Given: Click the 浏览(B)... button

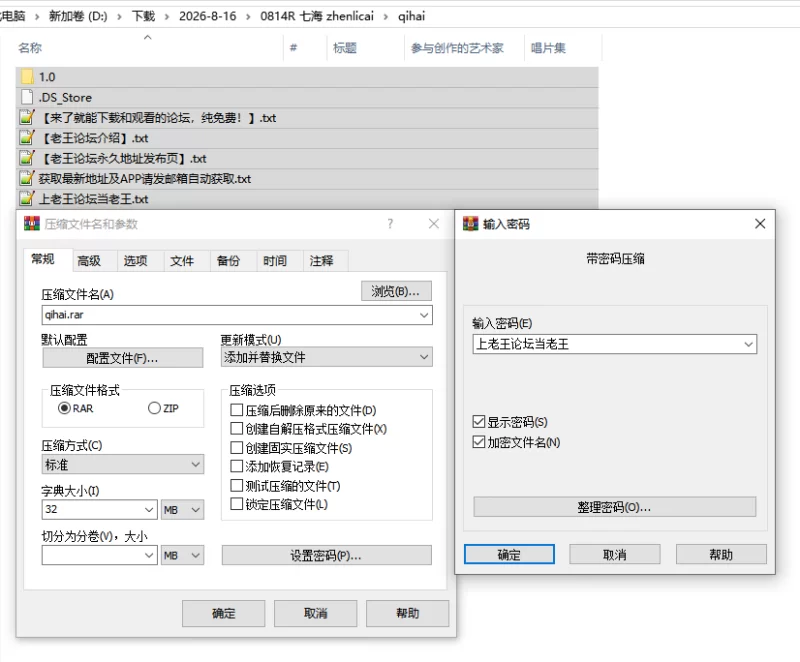Looking at the screenshot, I should coord(396,291).
